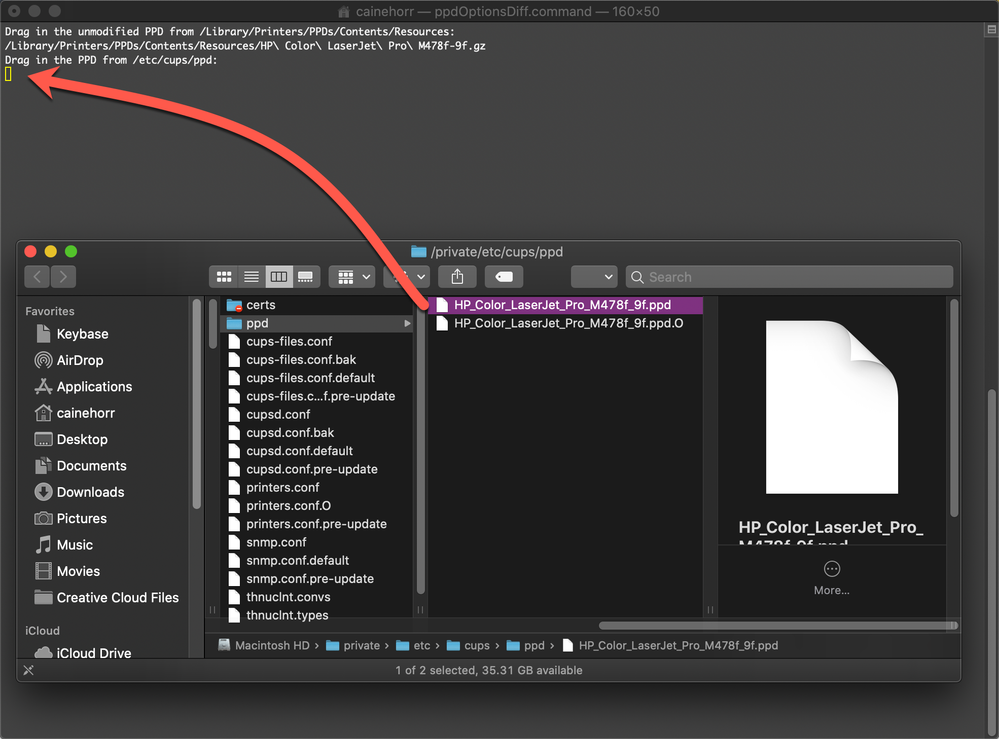Select the cupsd.conf.pre-update file

click(317, 470)
